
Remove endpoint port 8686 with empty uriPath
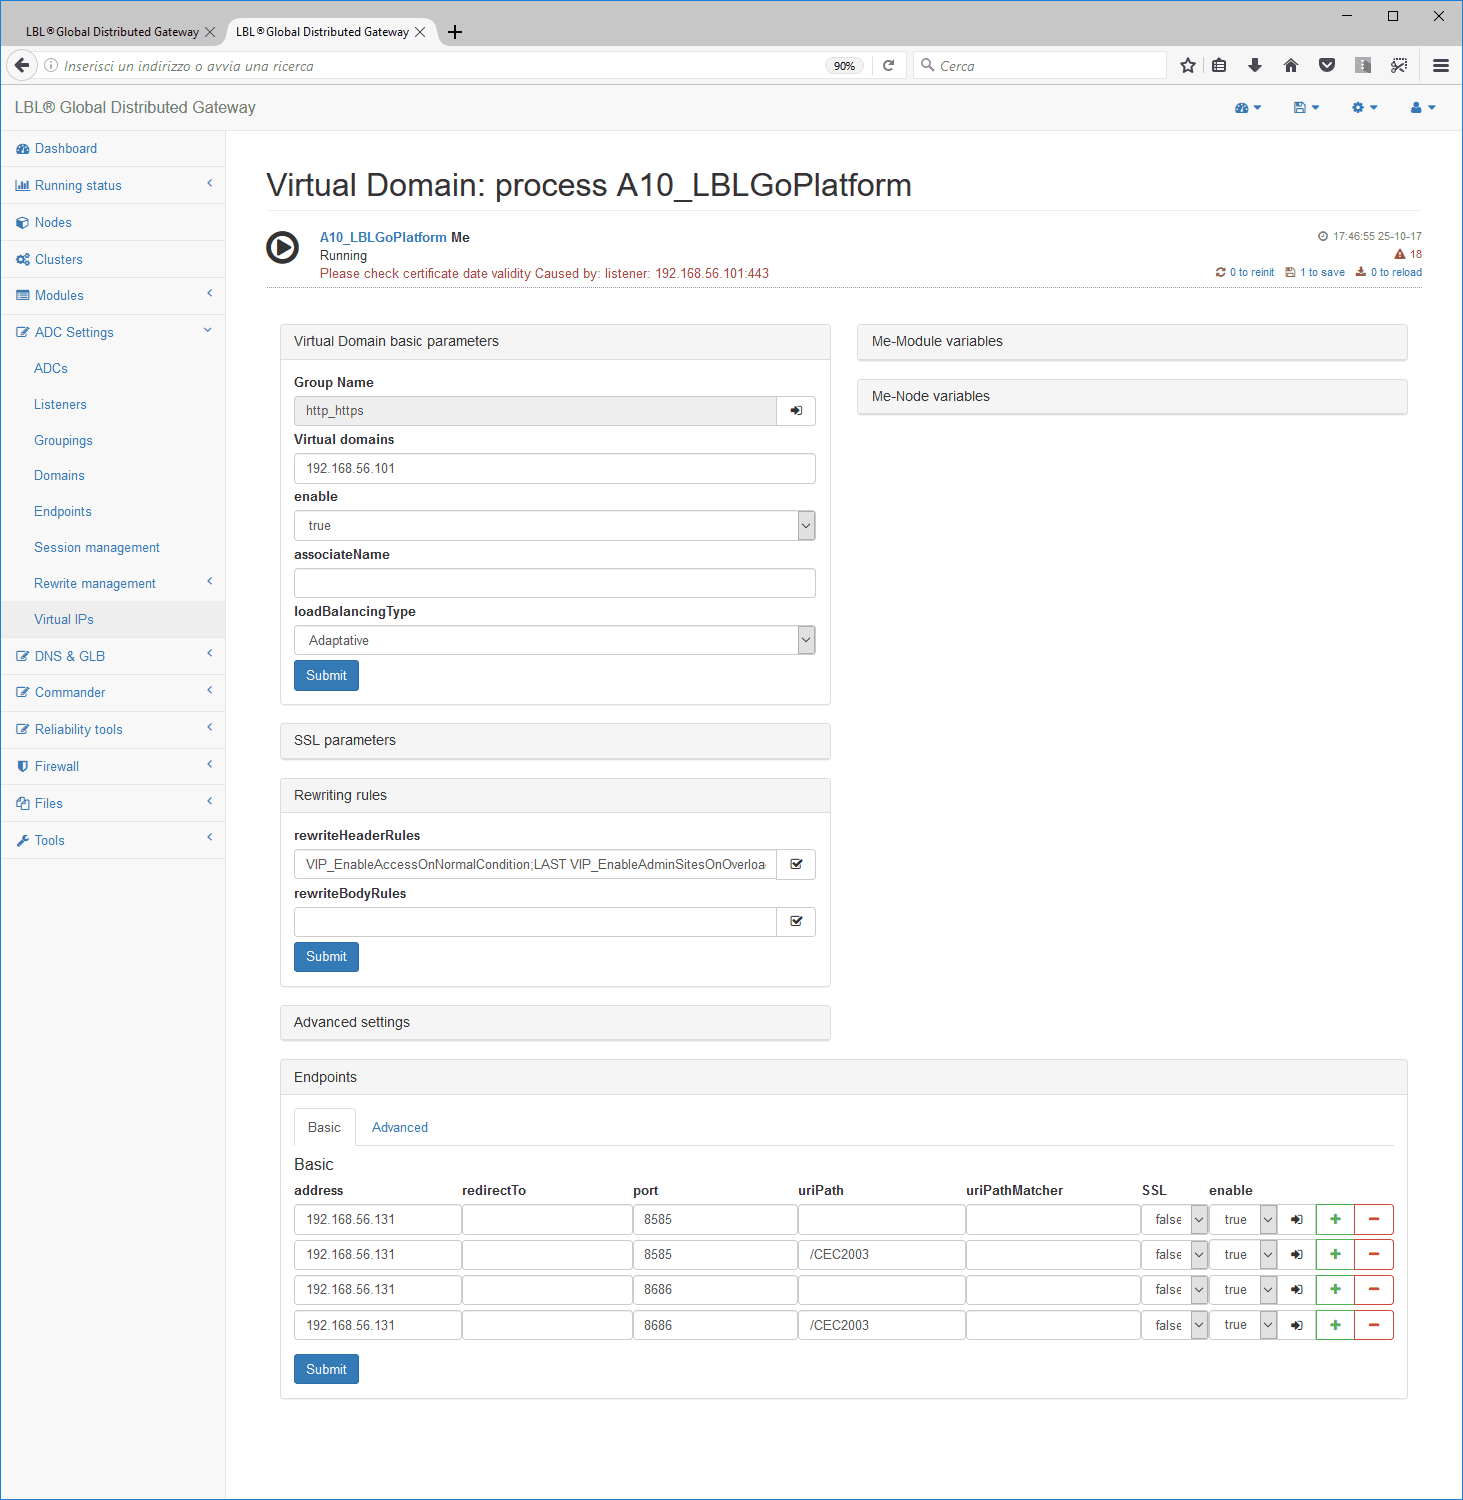[1374, 1289]
